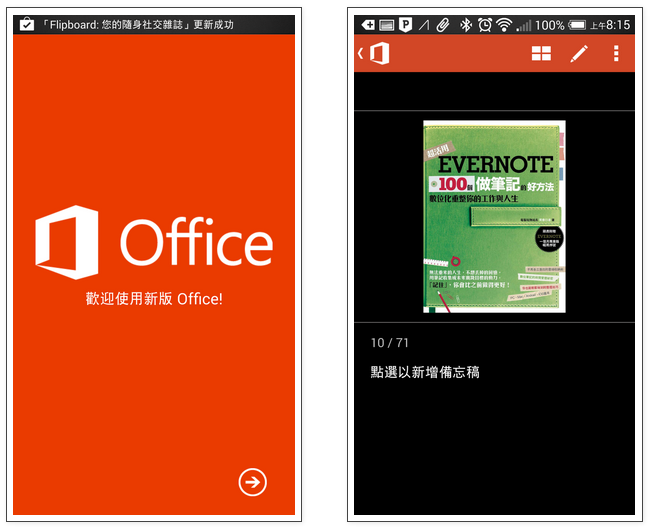Tap the Office logo on welcome screen

154,242
